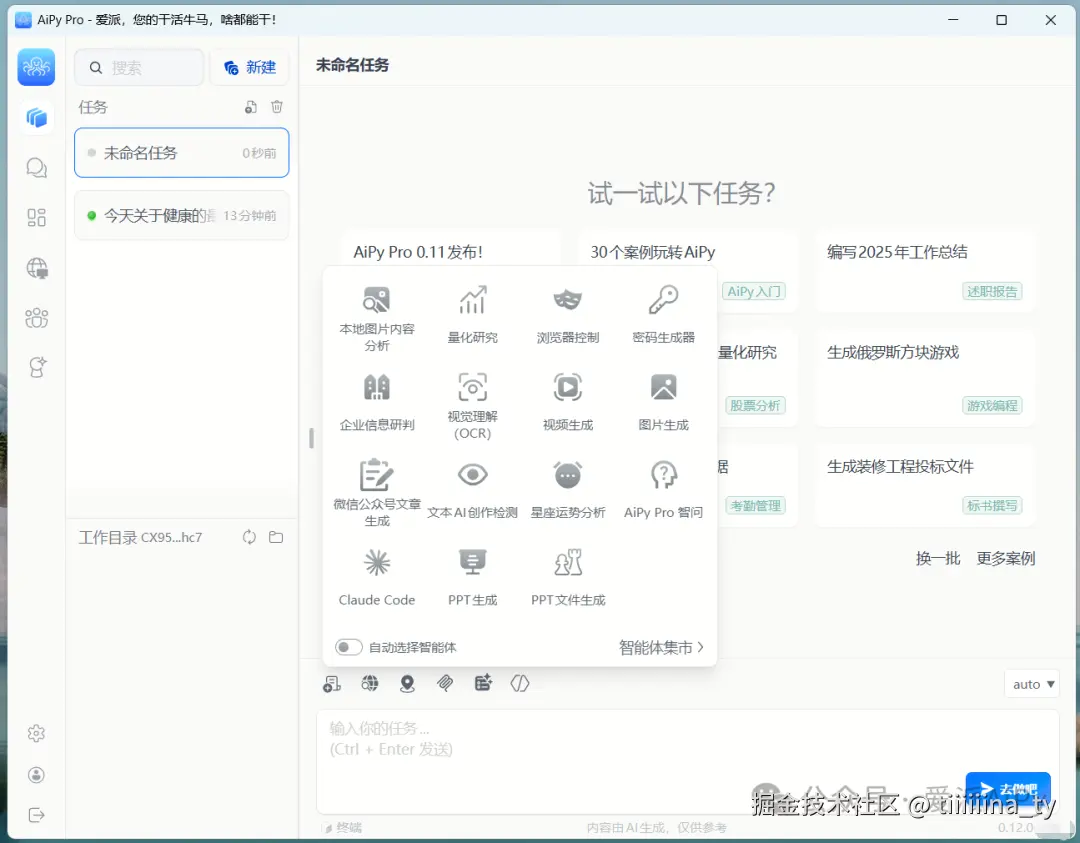Click the 新建 button

[249, 67]
